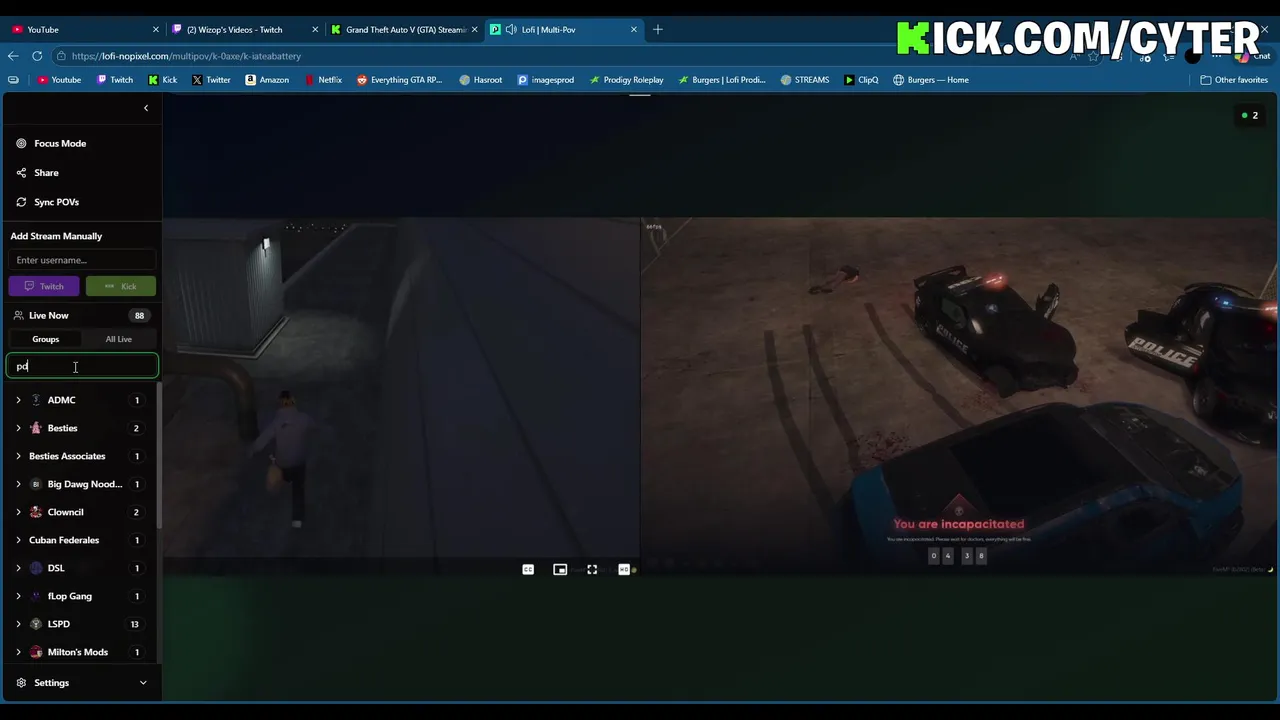Expand the Besties group

[18, 428]
